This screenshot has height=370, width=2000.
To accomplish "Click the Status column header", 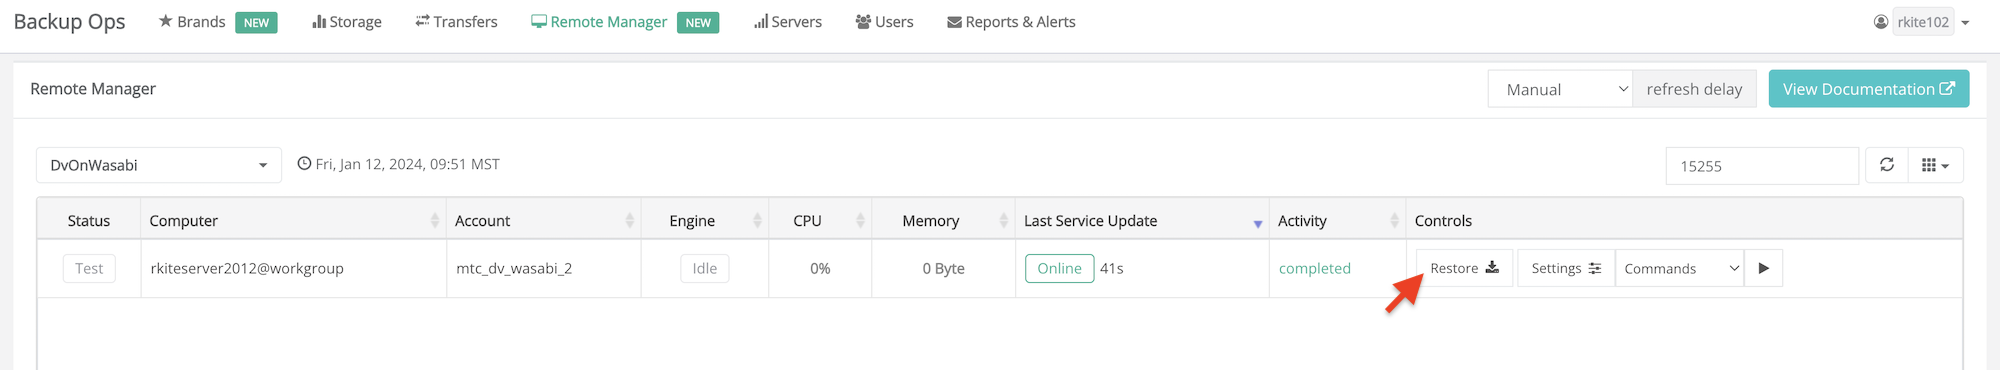I will pos(89,220).
